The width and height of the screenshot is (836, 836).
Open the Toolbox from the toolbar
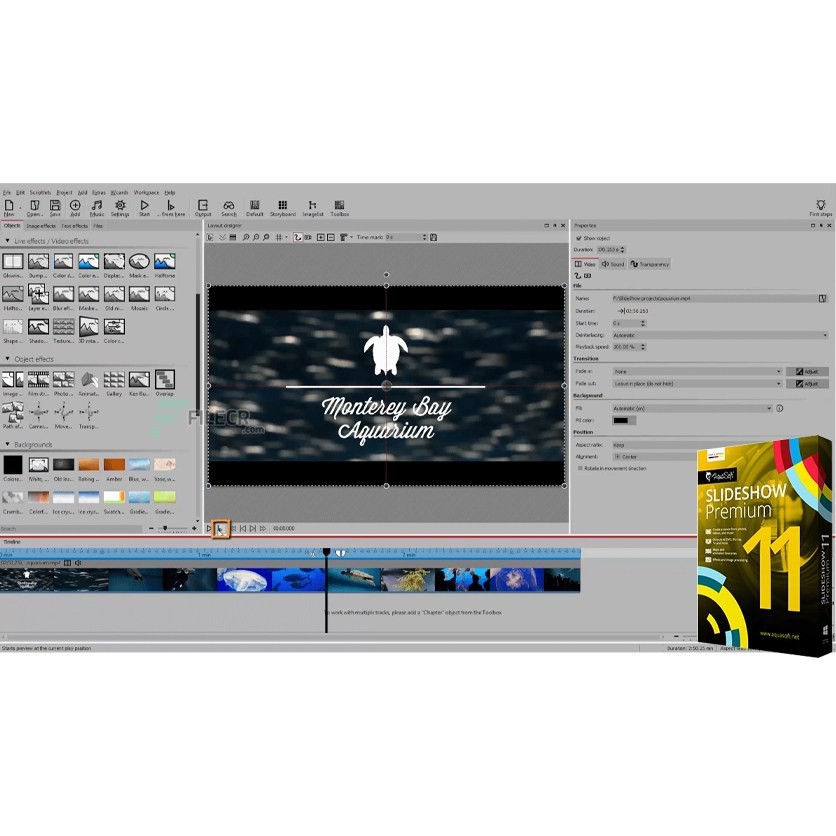click(x=338, y=205)
